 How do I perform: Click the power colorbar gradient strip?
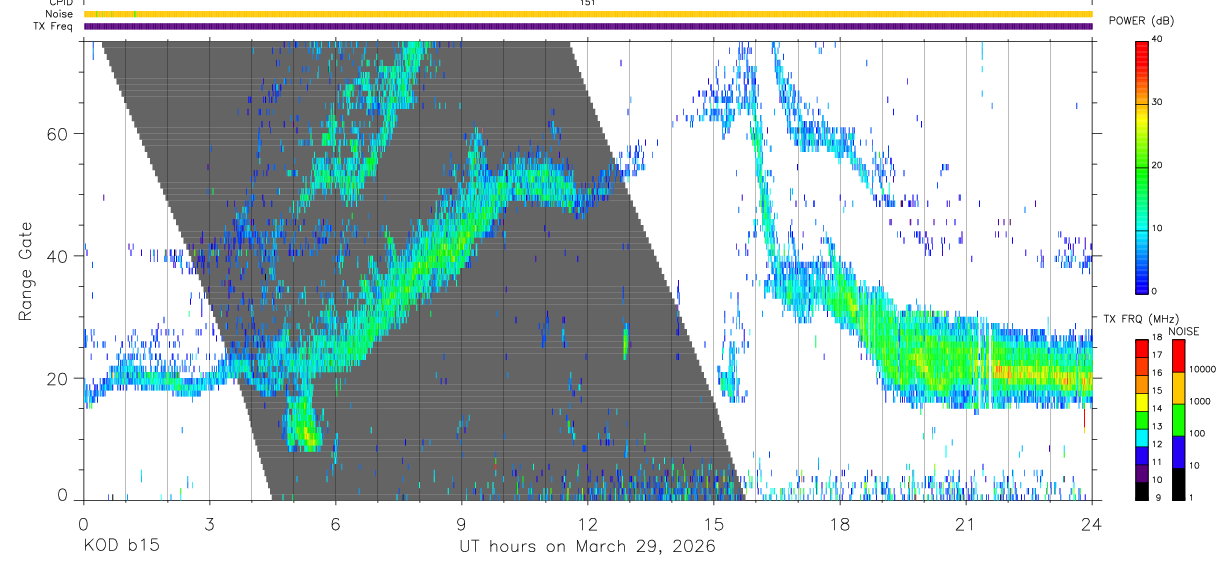coord(1142,166)
